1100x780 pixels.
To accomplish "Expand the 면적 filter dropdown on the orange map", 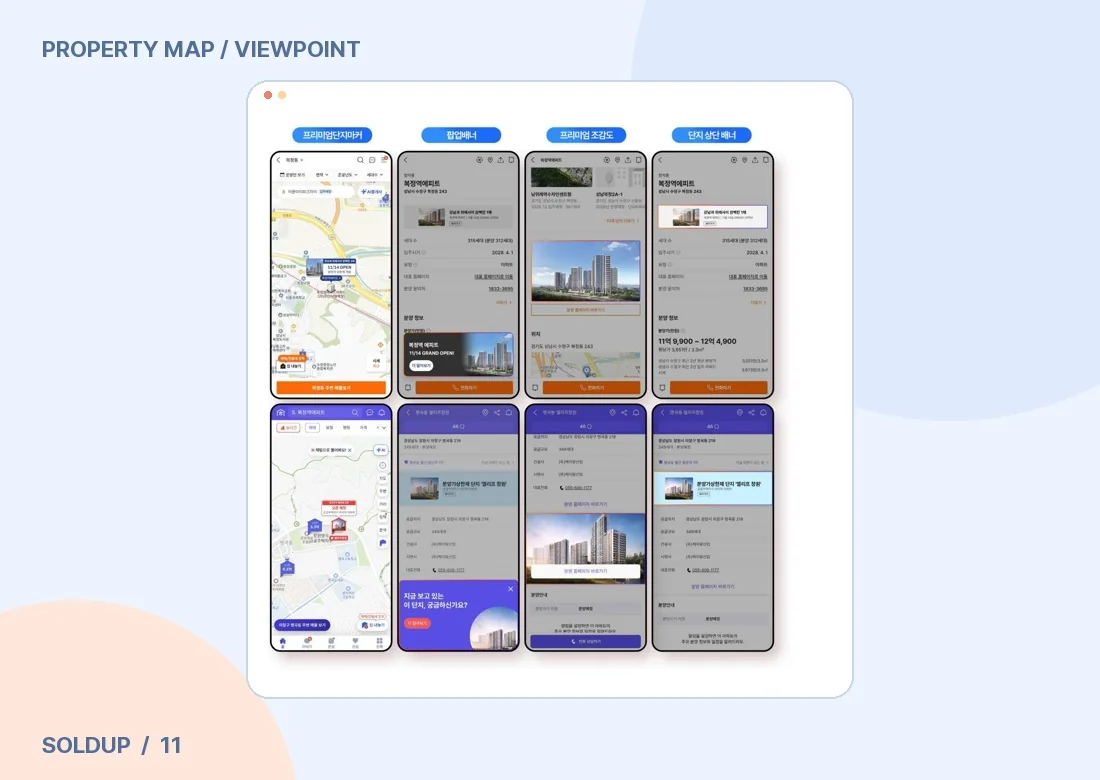I will point(322,175).
